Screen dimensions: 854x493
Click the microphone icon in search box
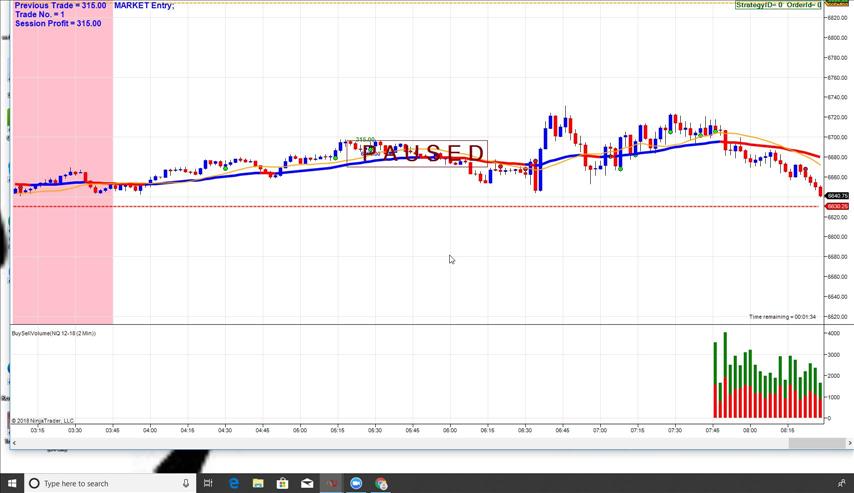(x=186, y=483)
